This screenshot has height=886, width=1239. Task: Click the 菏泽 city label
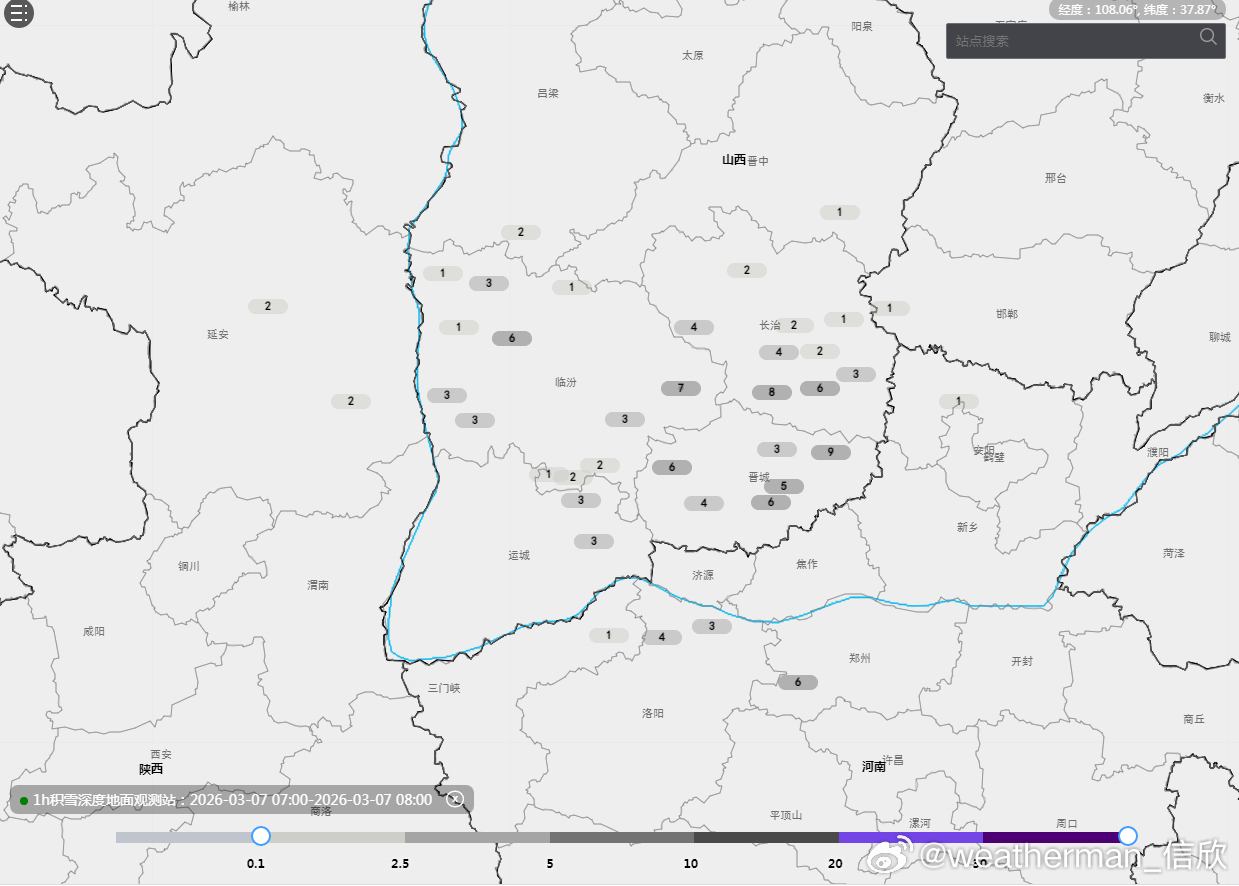pyautogui.click(x=1174, y=552)
